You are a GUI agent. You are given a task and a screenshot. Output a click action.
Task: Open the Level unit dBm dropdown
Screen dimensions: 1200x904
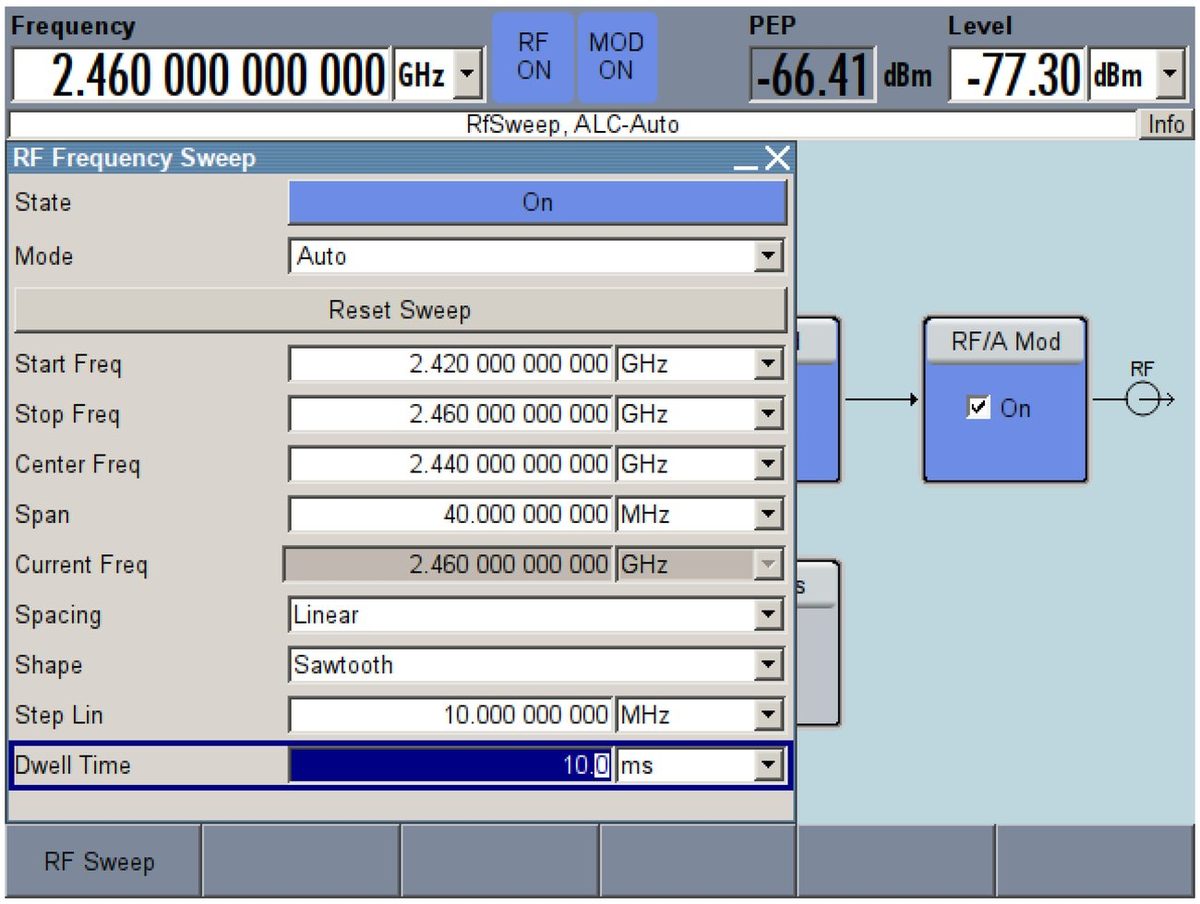click(x=1137, y=75)
